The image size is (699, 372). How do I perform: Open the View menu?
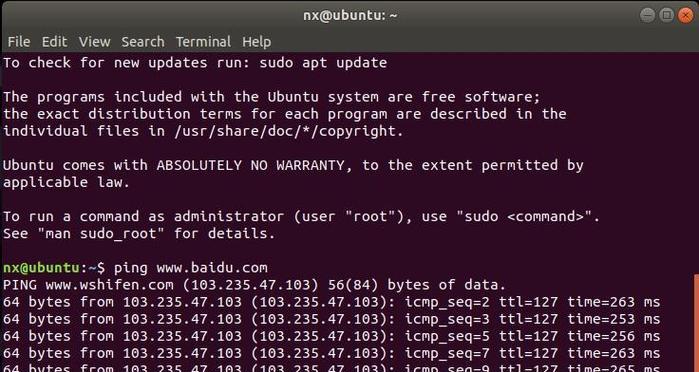pos(95,42)
